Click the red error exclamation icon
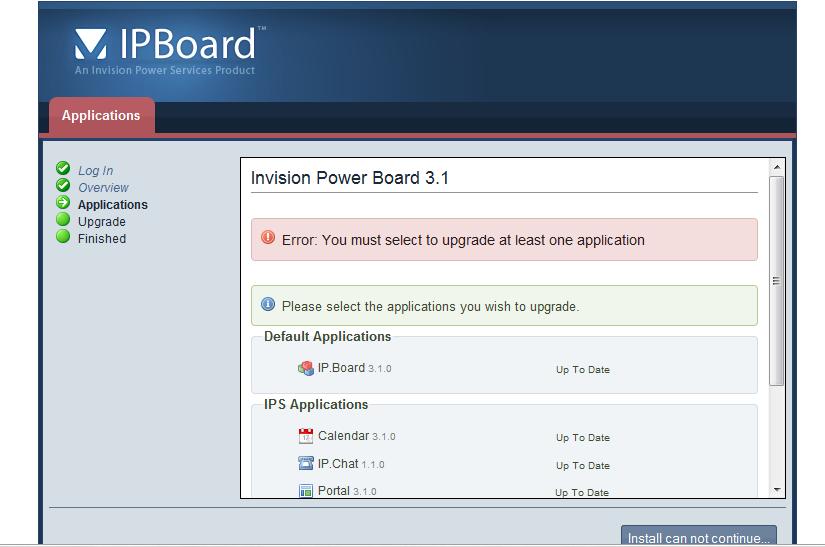 click(268, 238)
